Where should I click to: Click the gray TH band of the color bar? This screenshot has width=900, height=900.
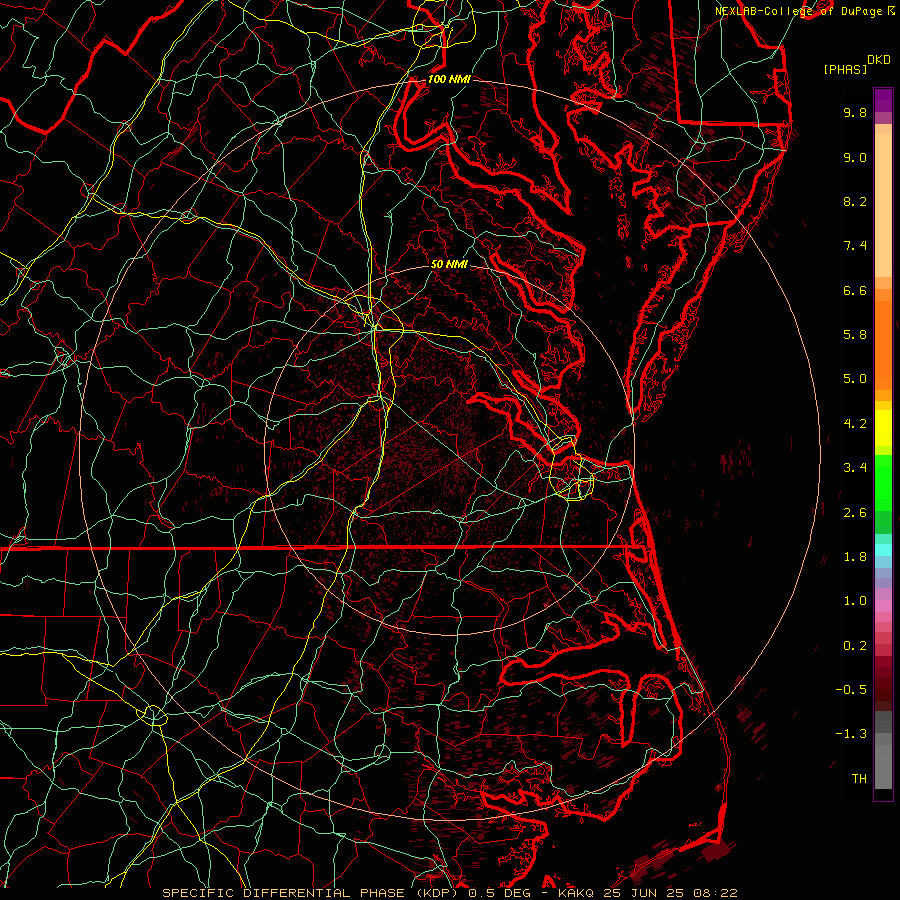883,763
